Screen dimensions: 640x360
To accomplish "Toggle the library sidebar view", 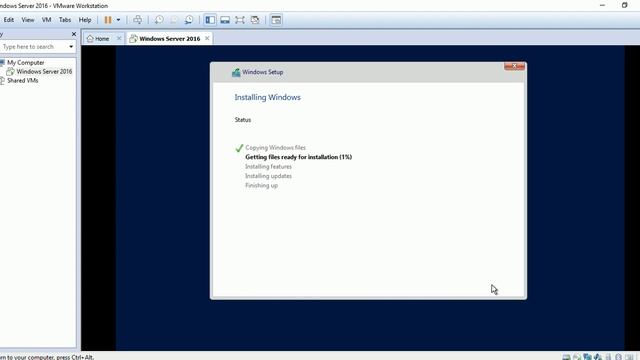I will tap(210, 20).
